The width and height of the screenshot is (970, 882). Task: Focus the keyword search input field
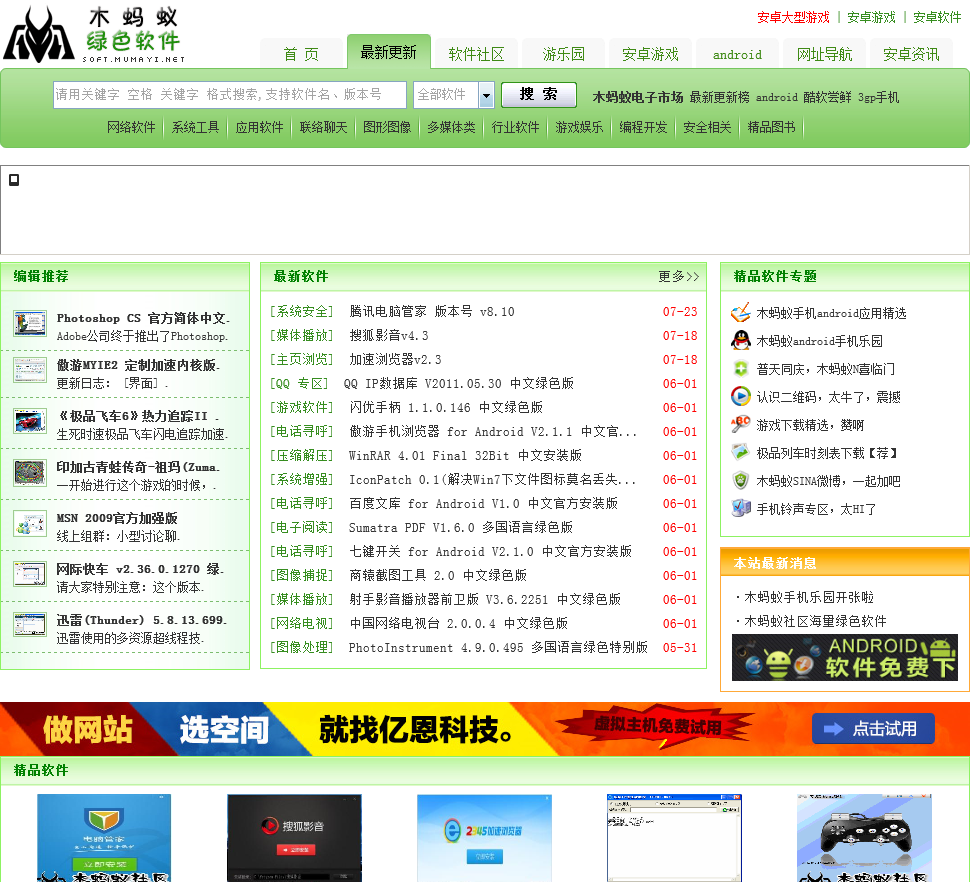click(230, 95)
